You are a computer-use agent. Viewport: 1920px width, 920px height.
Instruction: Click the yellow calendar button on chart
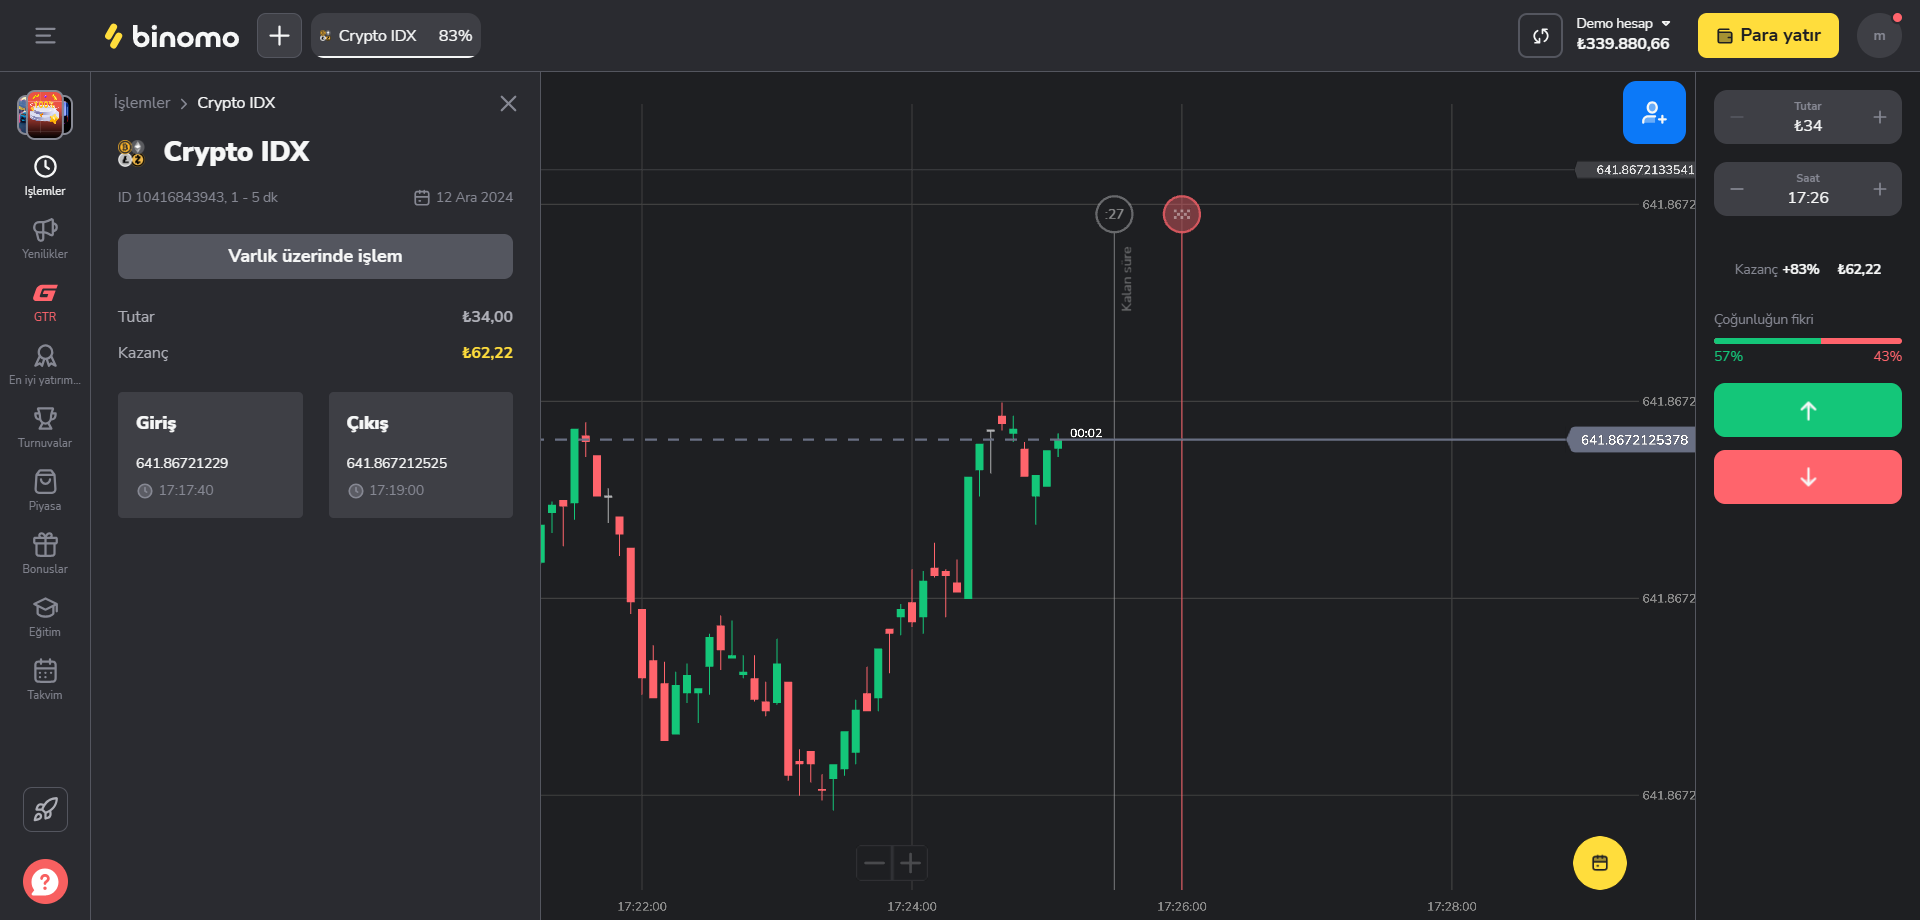(x=1599, y=863)
